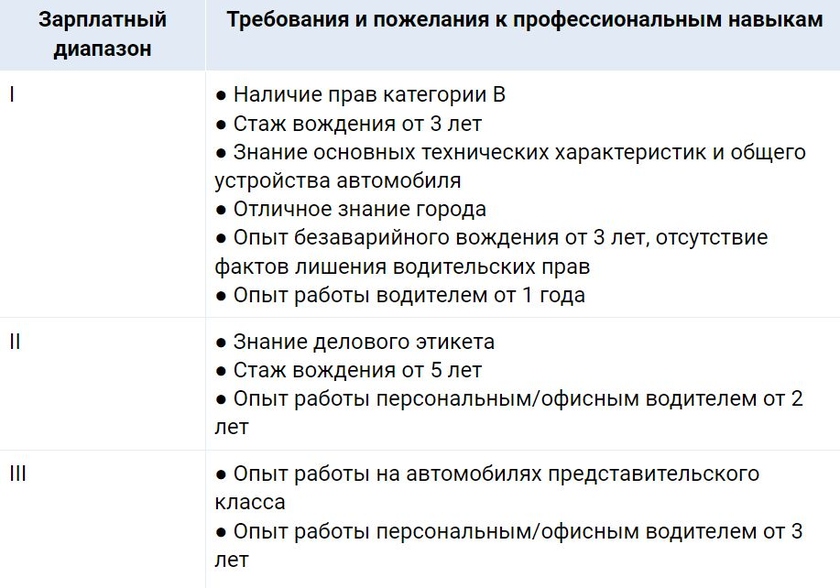Click the text "Стаж вождения от 5 лет"
840x588 pixels.
click(357, 370)
